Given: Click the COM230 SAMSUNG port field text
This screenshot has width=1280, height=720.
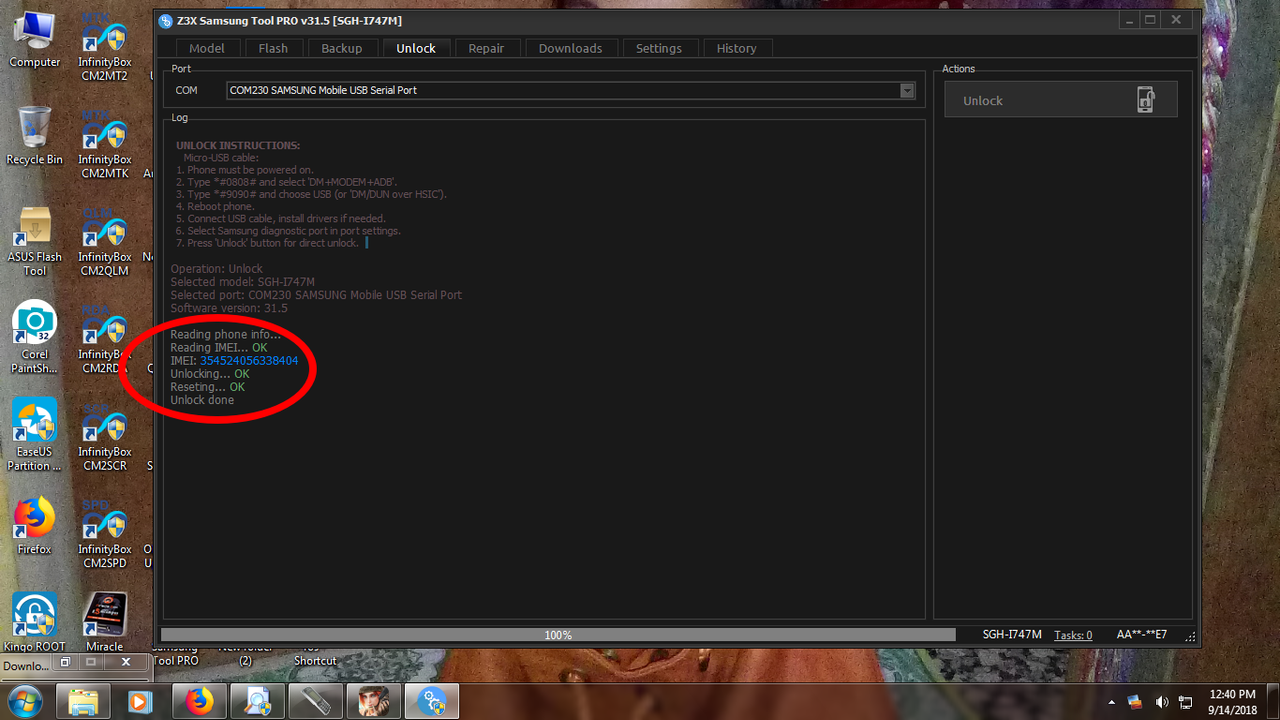Looking at the screenshot, I should [323, 90].
